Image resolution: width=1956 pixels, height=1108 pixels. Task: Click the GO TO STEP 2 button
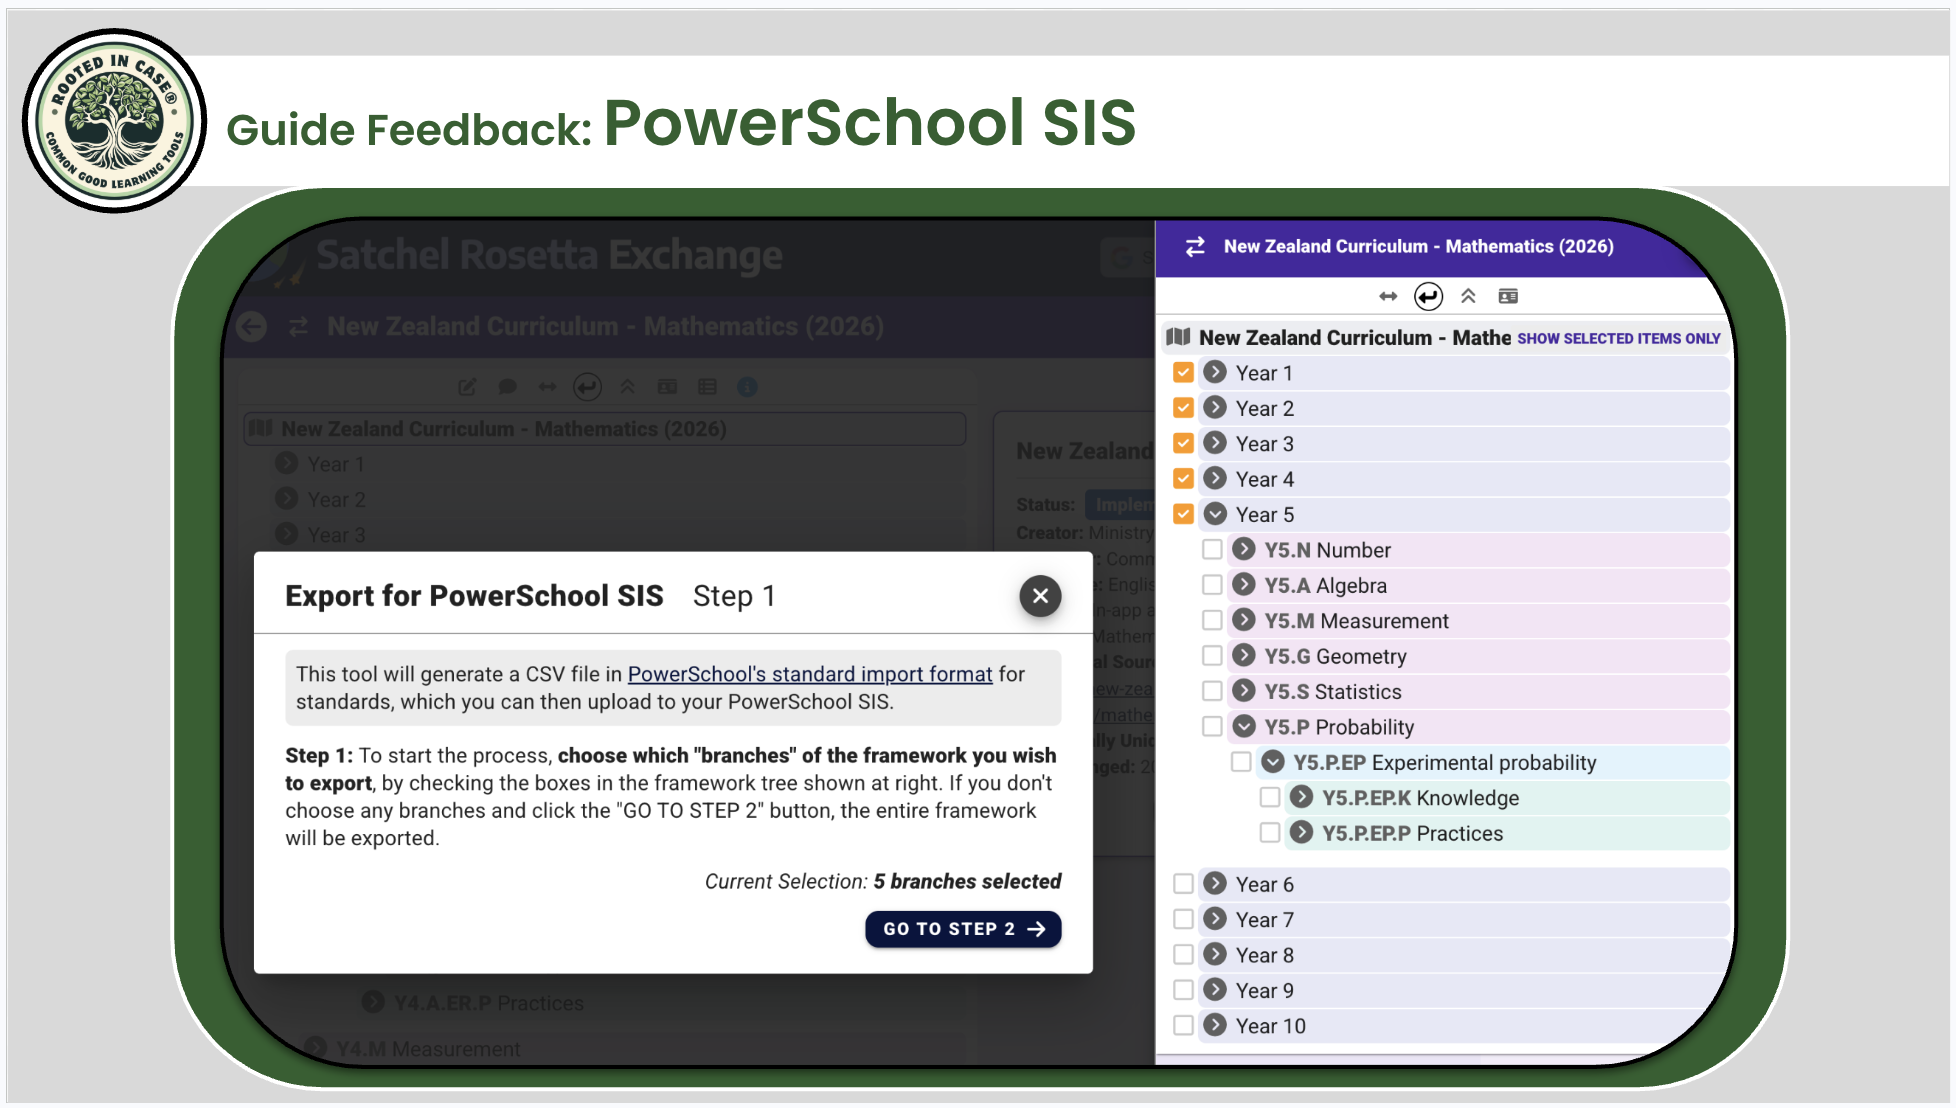coord(963,929)
